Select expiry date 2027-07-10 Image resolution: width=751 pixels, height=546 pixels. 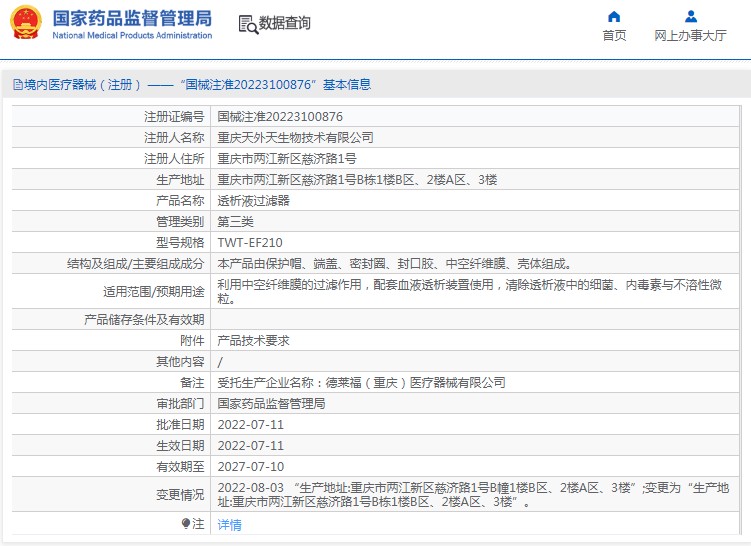[x=250, y=467]
